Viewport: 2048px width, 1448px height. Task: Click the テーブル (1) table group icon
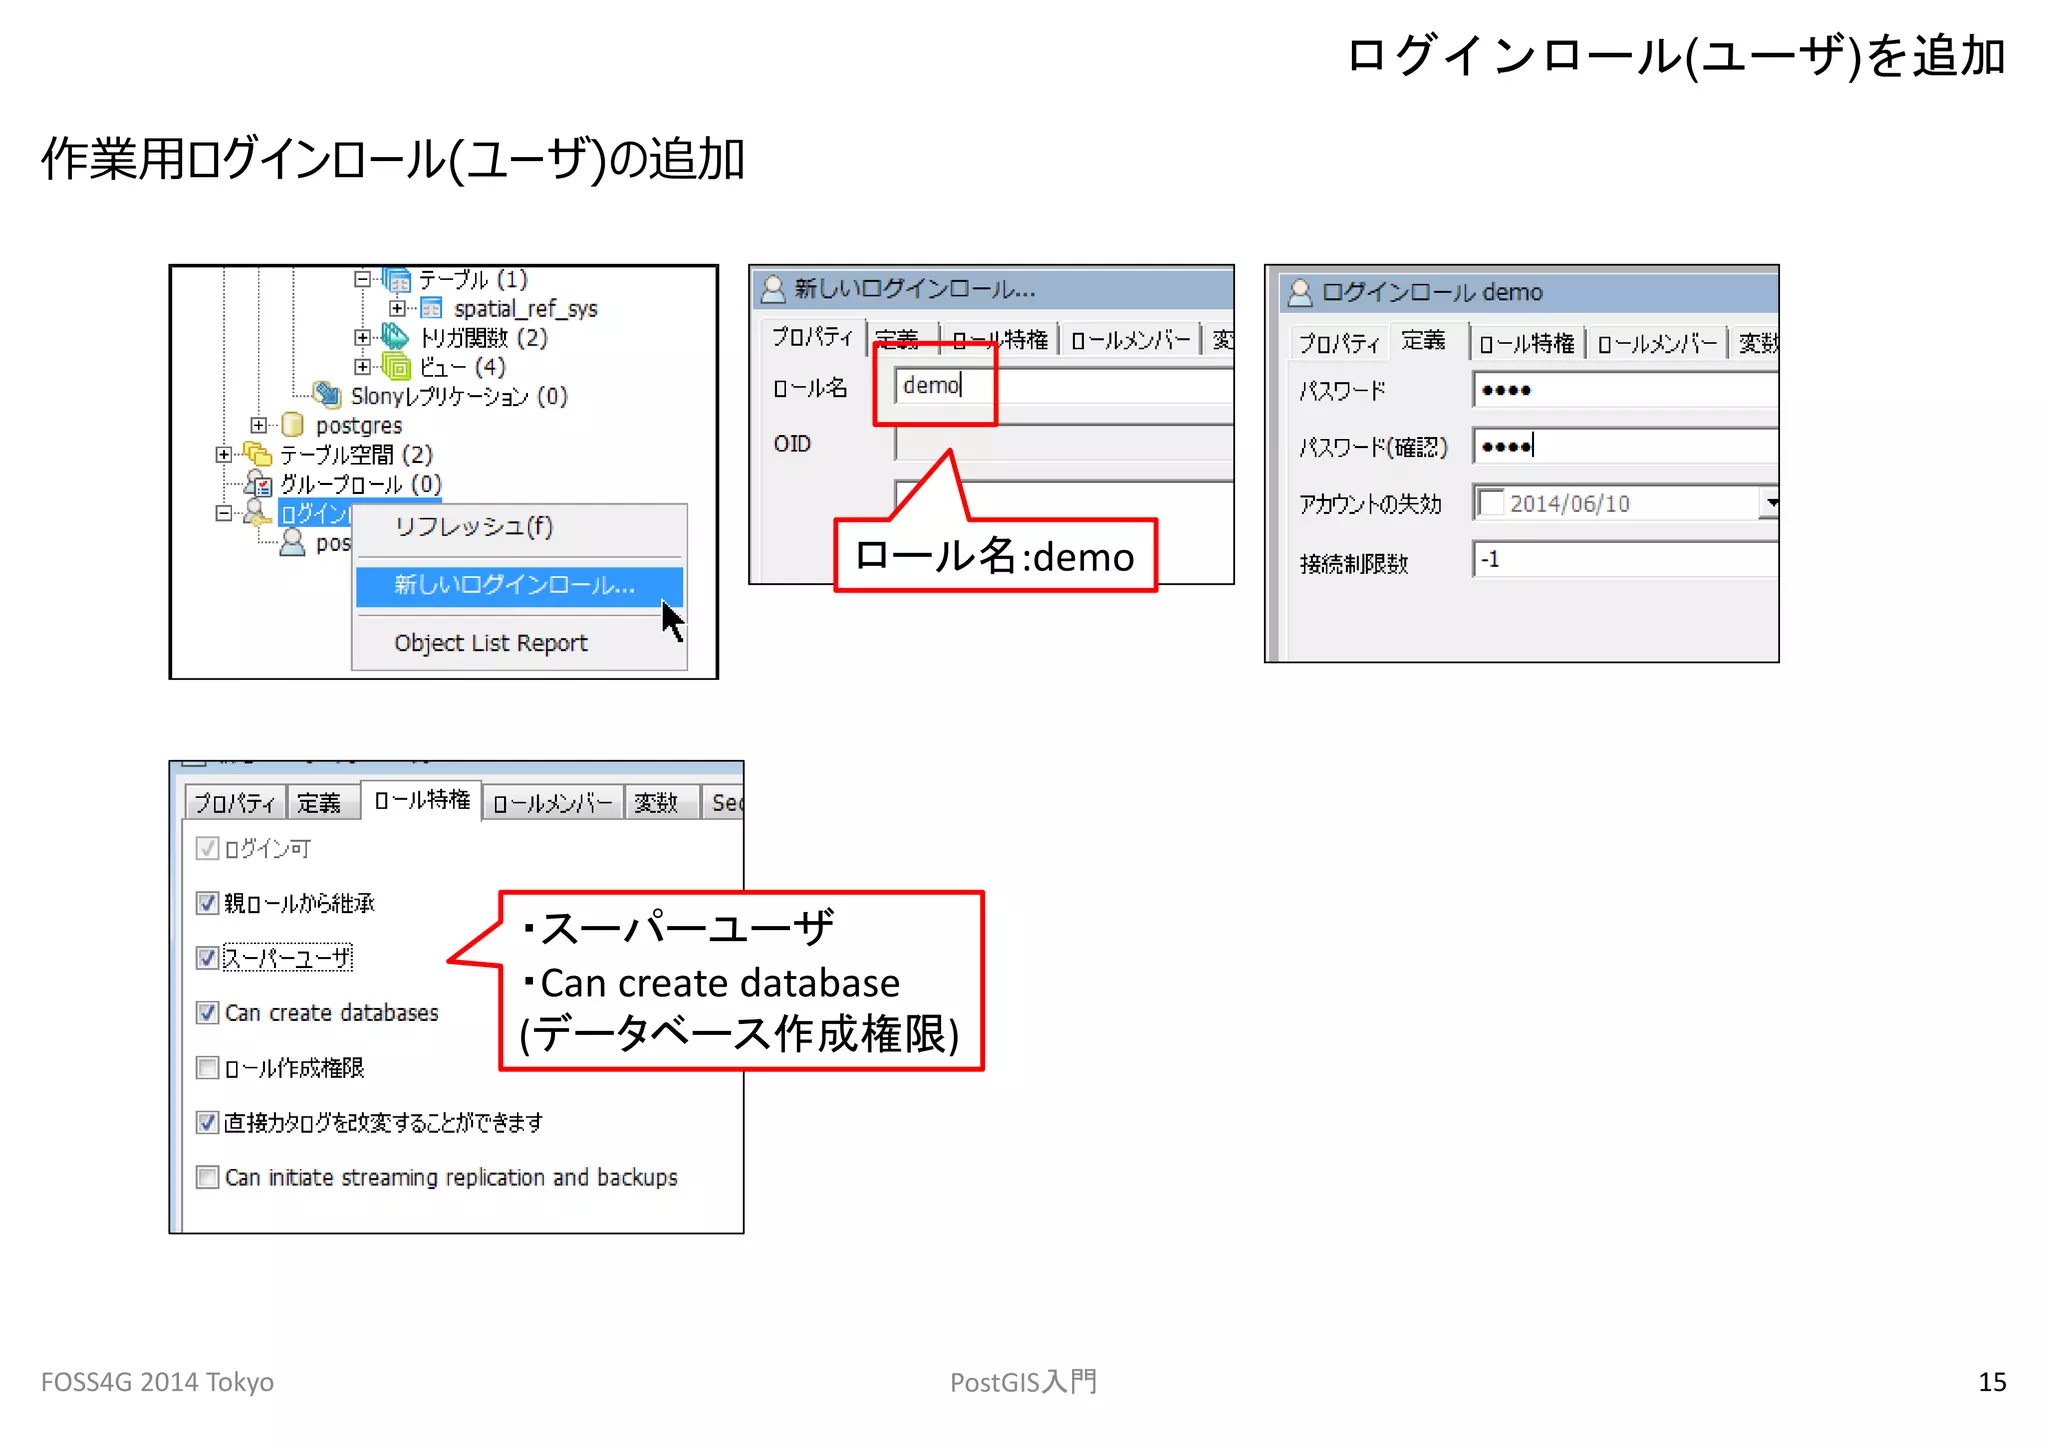tap(396, 280)
